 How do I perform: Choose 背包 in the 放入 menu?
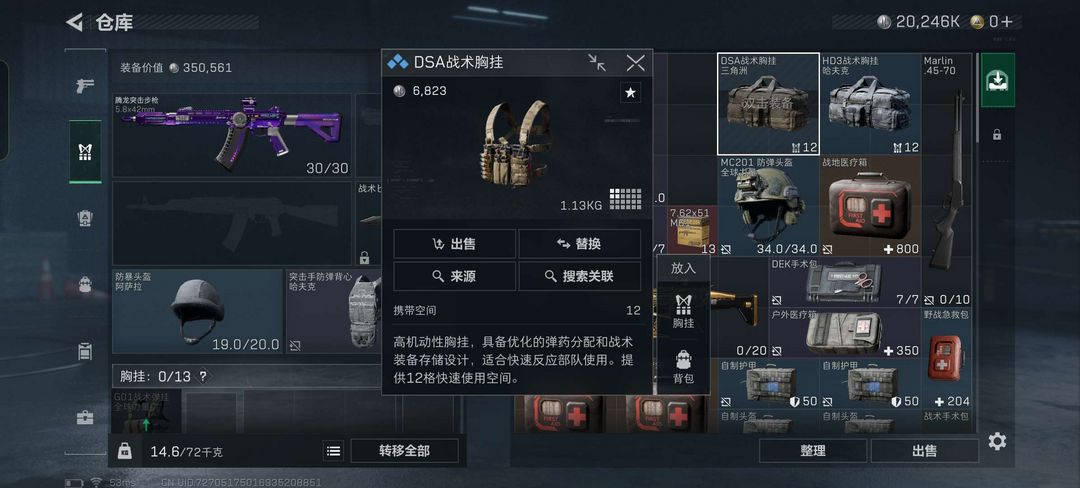coord(683,365)
